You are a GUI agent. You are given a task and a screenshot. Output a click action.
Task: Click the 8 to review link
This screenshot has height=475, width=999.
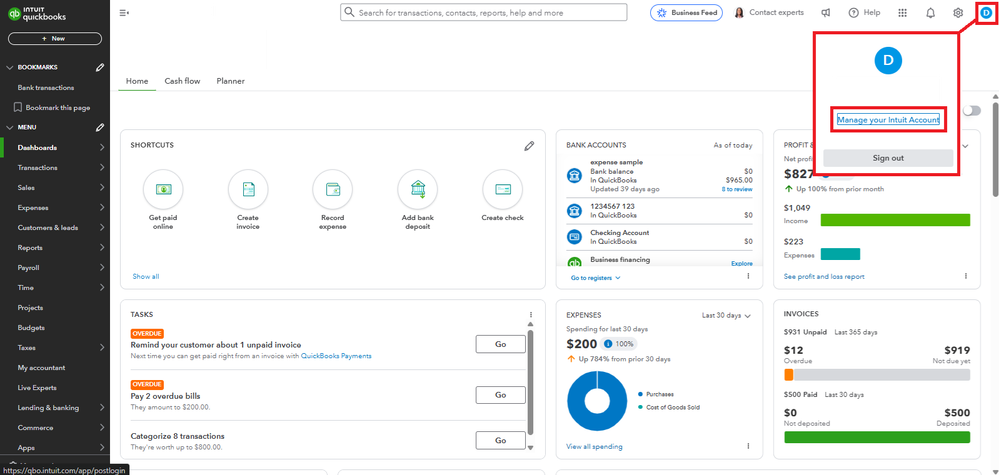(x=737, y=189)
